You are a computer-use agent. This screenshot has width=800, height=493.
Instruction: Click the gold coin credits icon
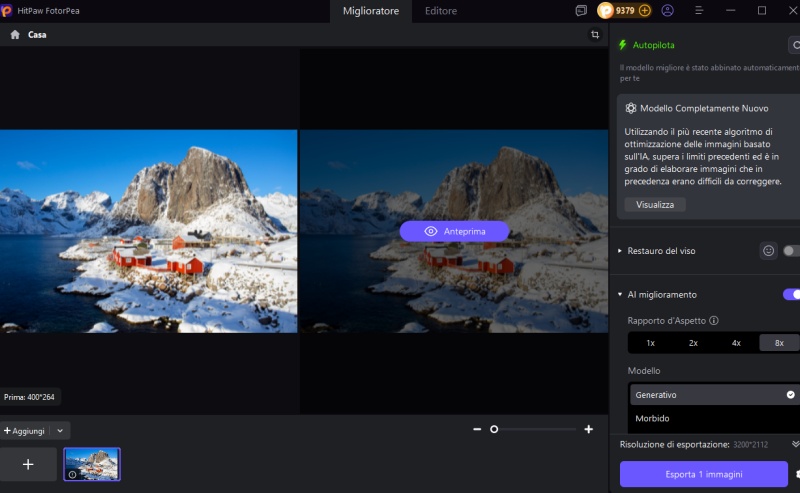point(605,11)
